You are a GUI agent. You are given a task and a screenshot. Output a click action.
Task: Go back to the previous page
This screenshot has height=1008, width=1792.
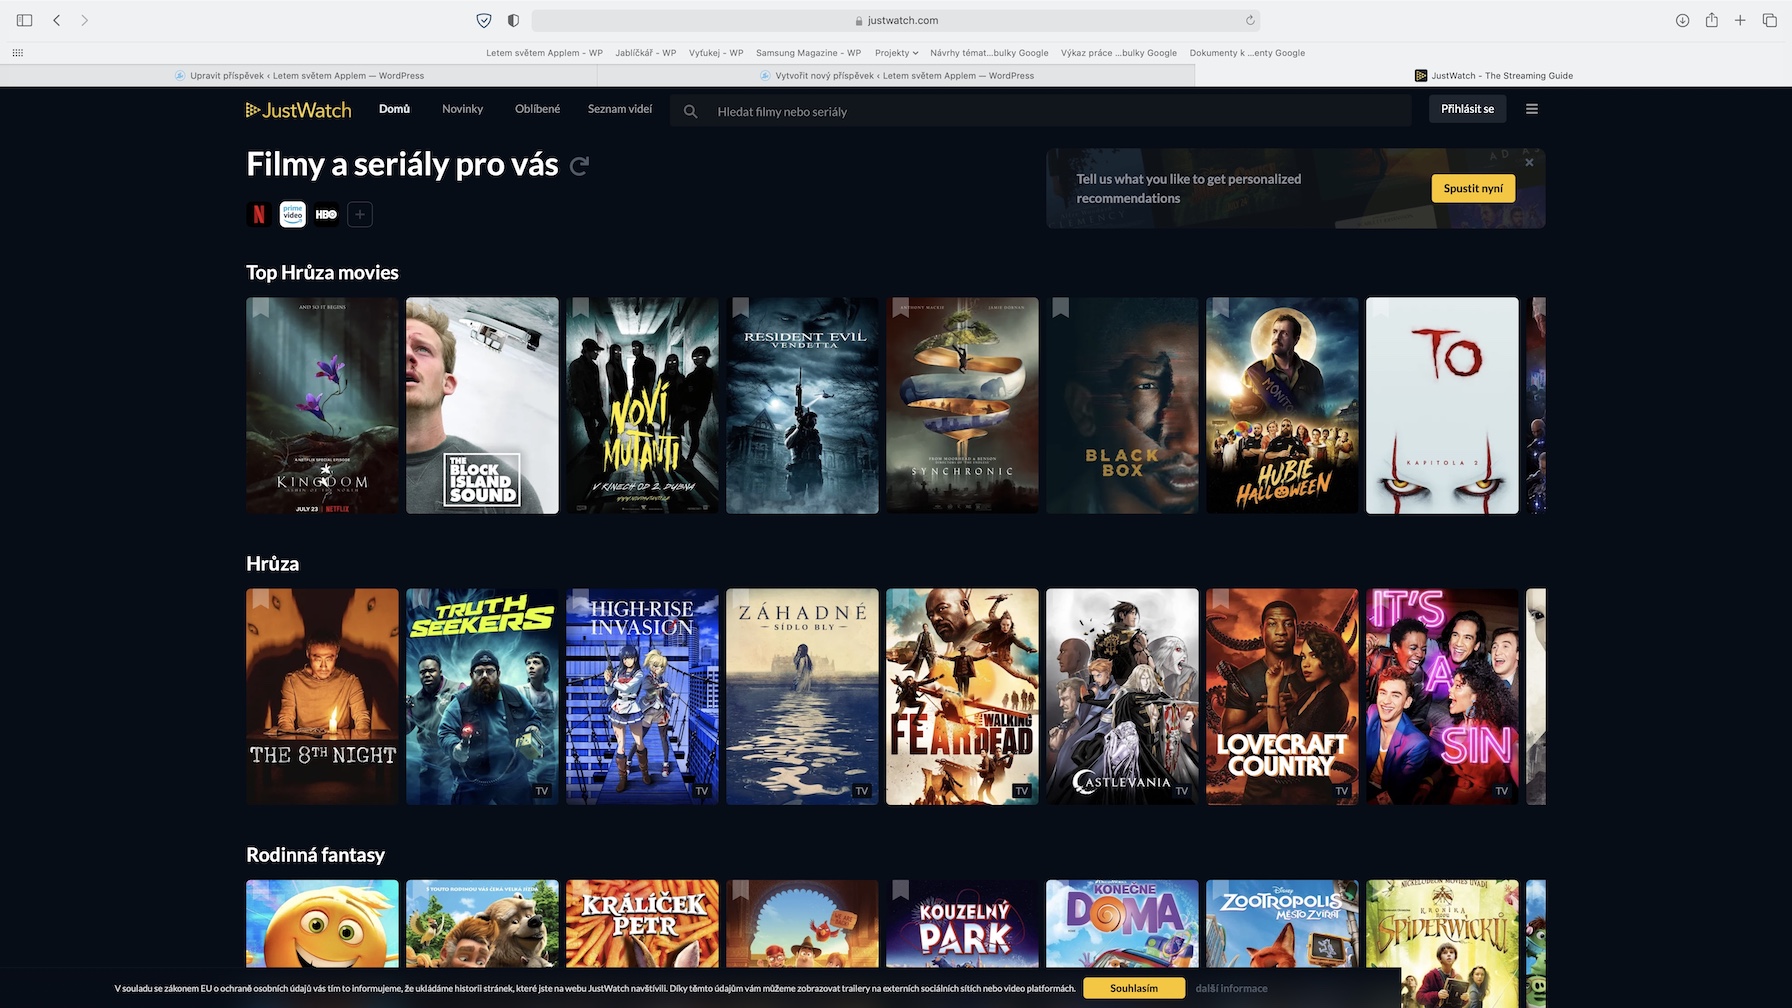click(57, 20)
